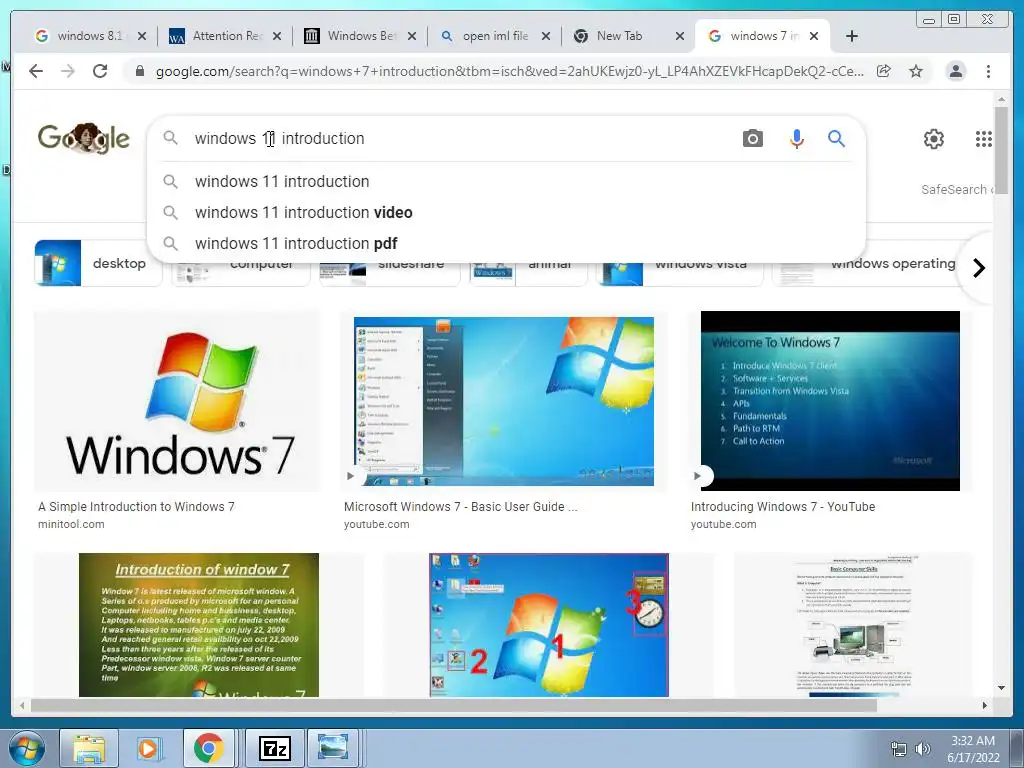Bookmark this page with the star icon
Viewport: 1024px width, 768px height.
pyautogui.click(x=916, y=71)
